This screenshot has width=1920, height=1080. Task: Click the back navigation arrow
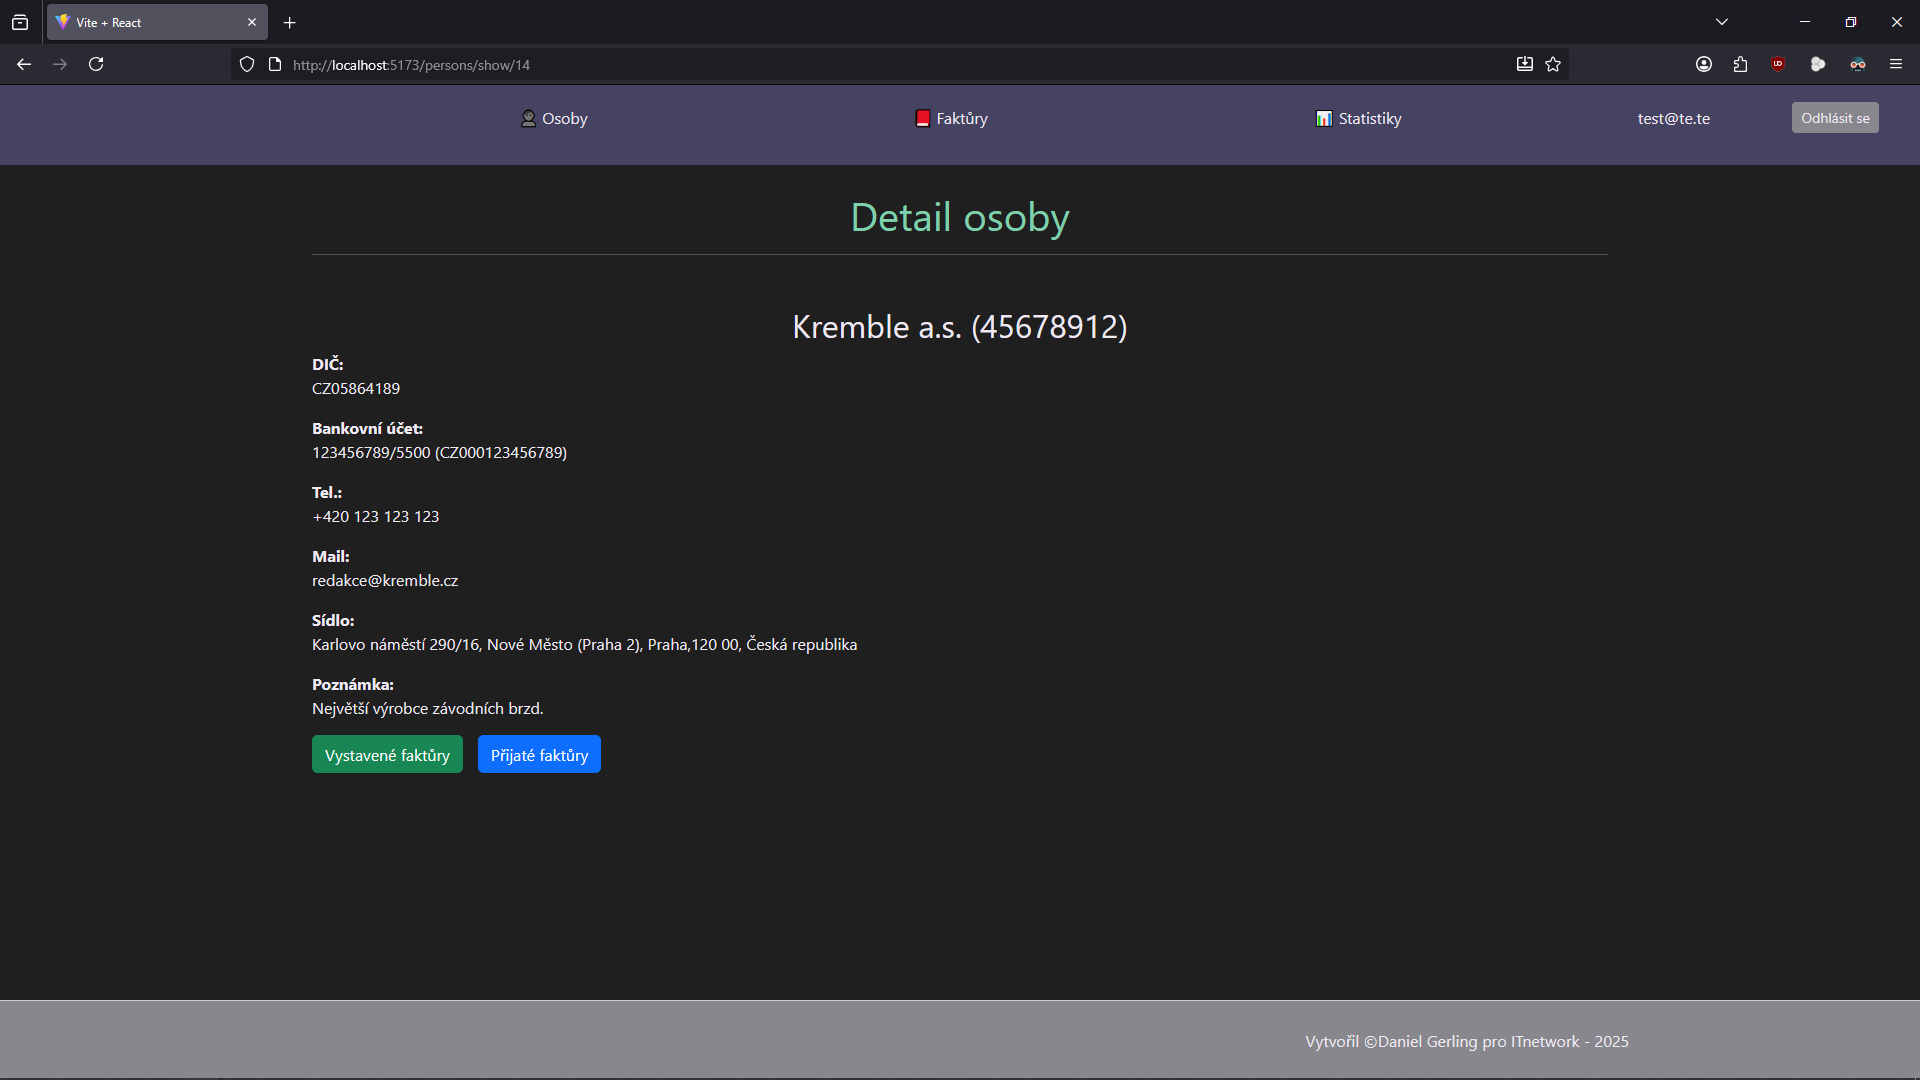[24, 64]
